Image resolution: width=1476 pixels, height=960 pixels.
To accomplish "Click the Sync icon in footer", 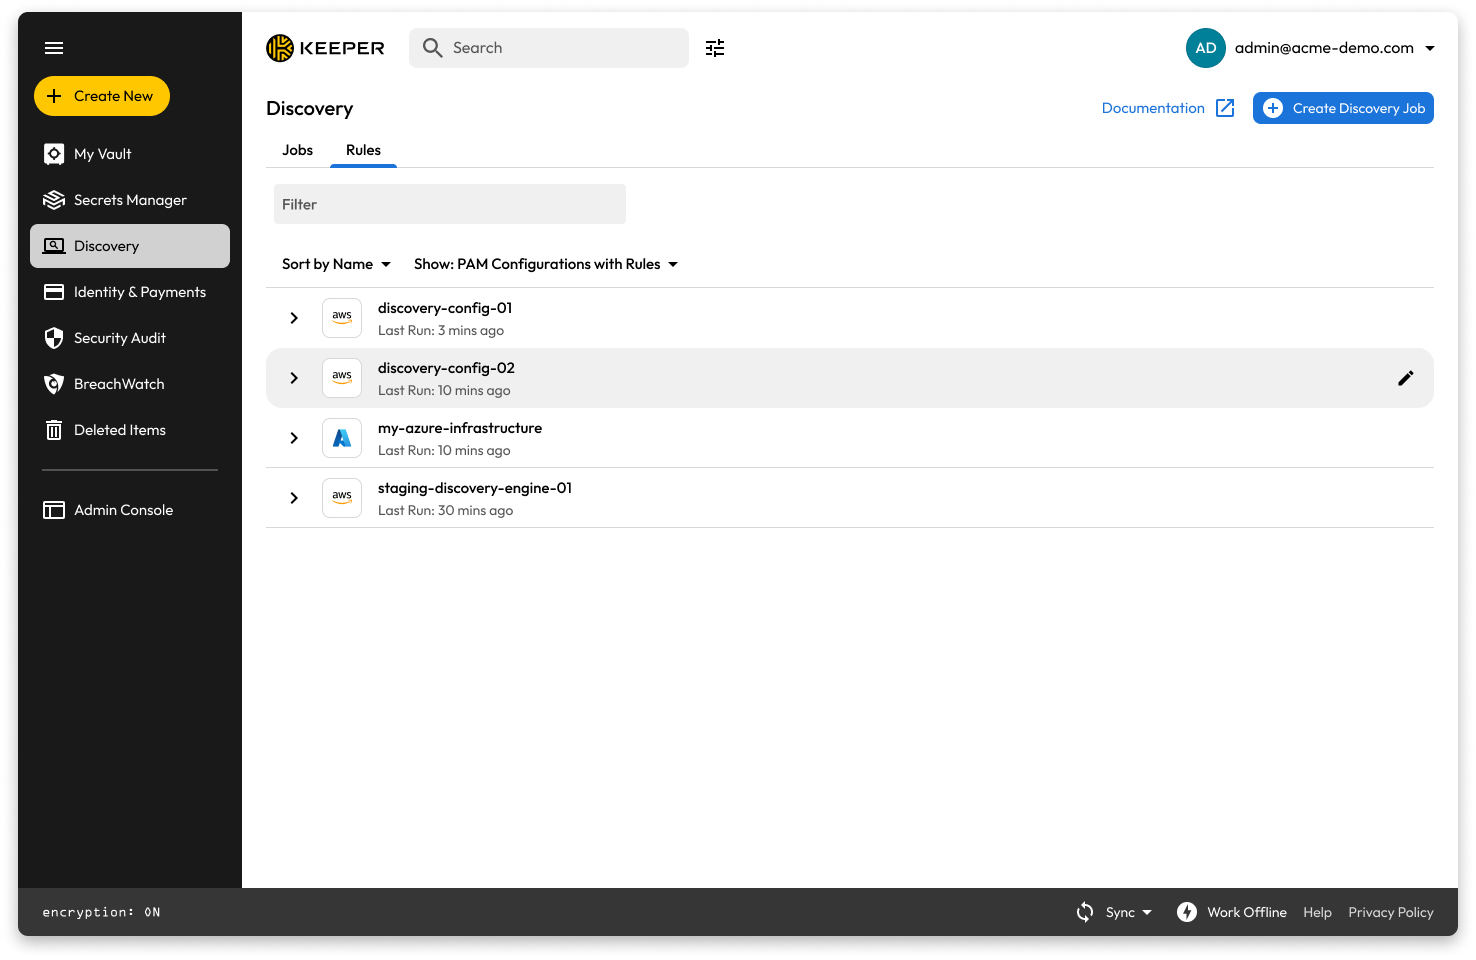I will 1085,912.
